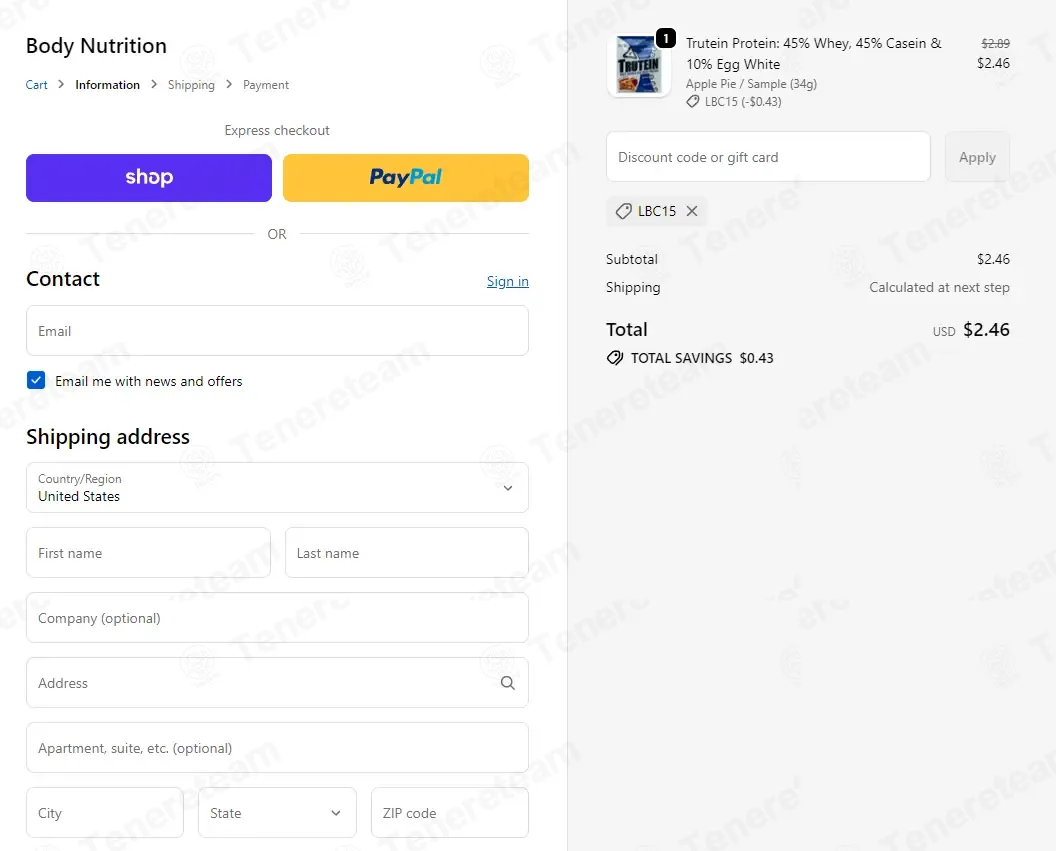1056x851 pixels.
Task: Remove the LBC15 discount code
Action: [x=692, y=211]
